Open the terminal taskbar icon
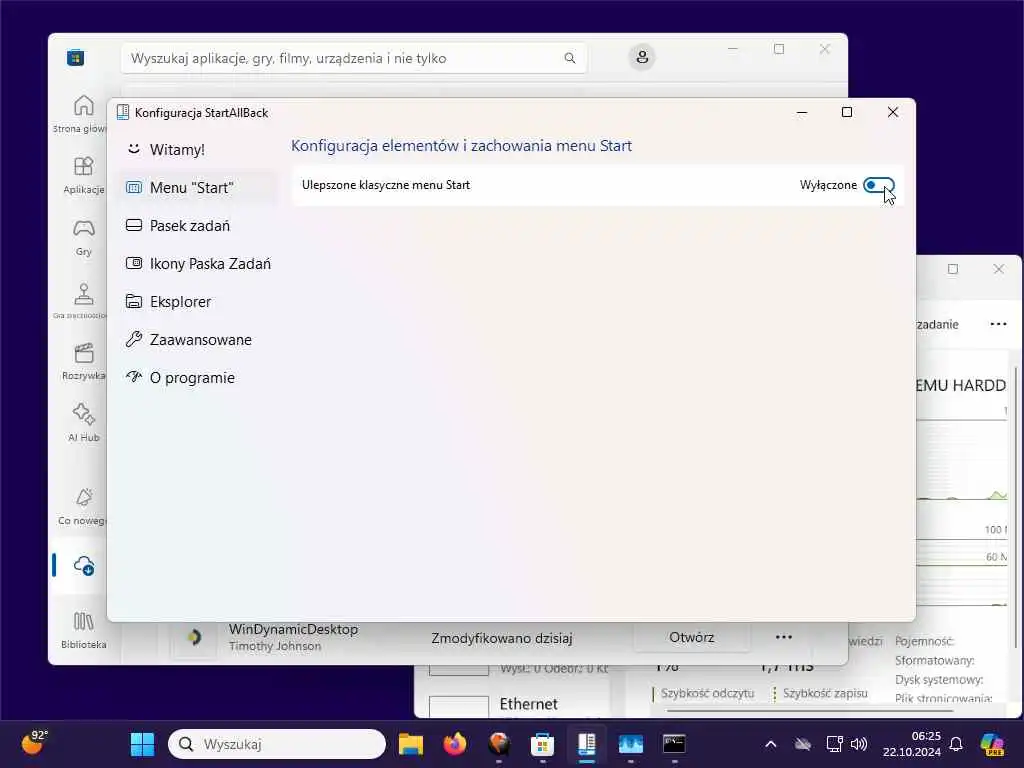The image size is (1024, 768). pyautogui.click(x=674, y=744)
